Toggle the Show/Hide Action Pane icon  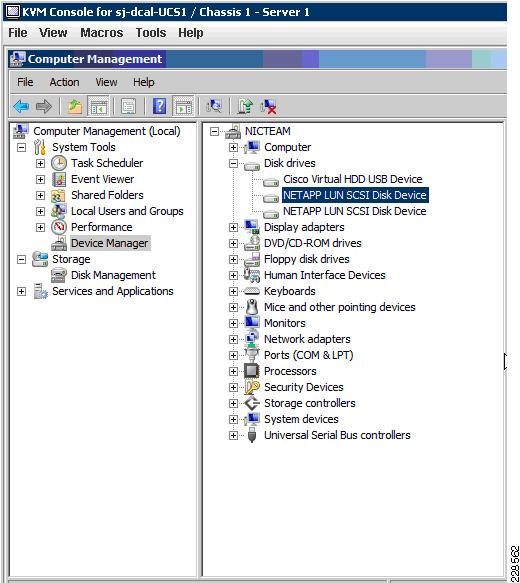[183, 106]
